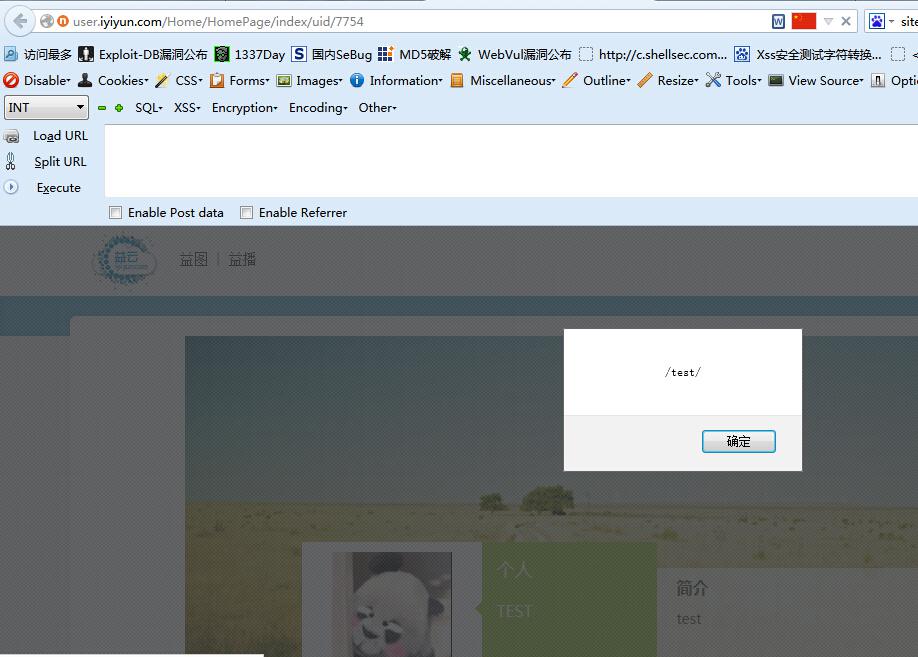This screenshot has width=918, height=657.
Task: Click the TEST username text
Action: (515, 611)
